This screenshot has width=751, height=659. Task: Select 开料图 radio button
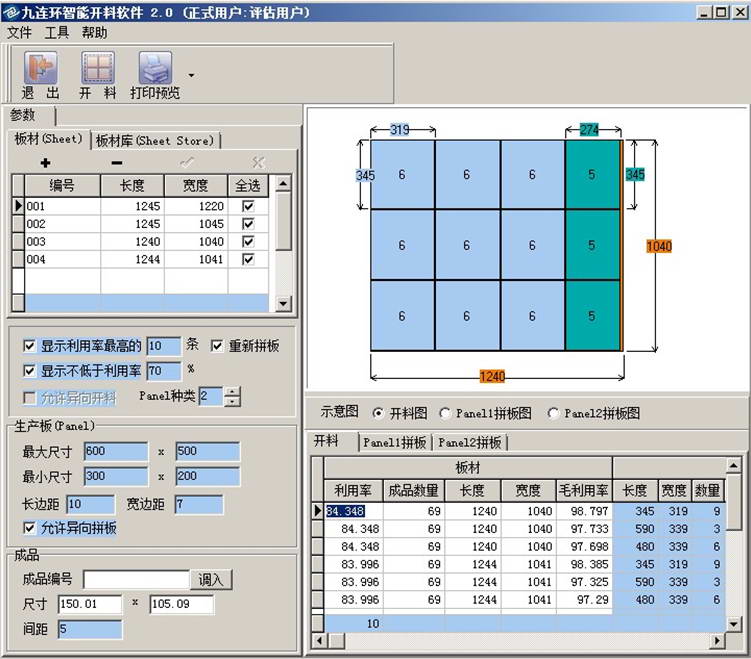click(378, 413)
